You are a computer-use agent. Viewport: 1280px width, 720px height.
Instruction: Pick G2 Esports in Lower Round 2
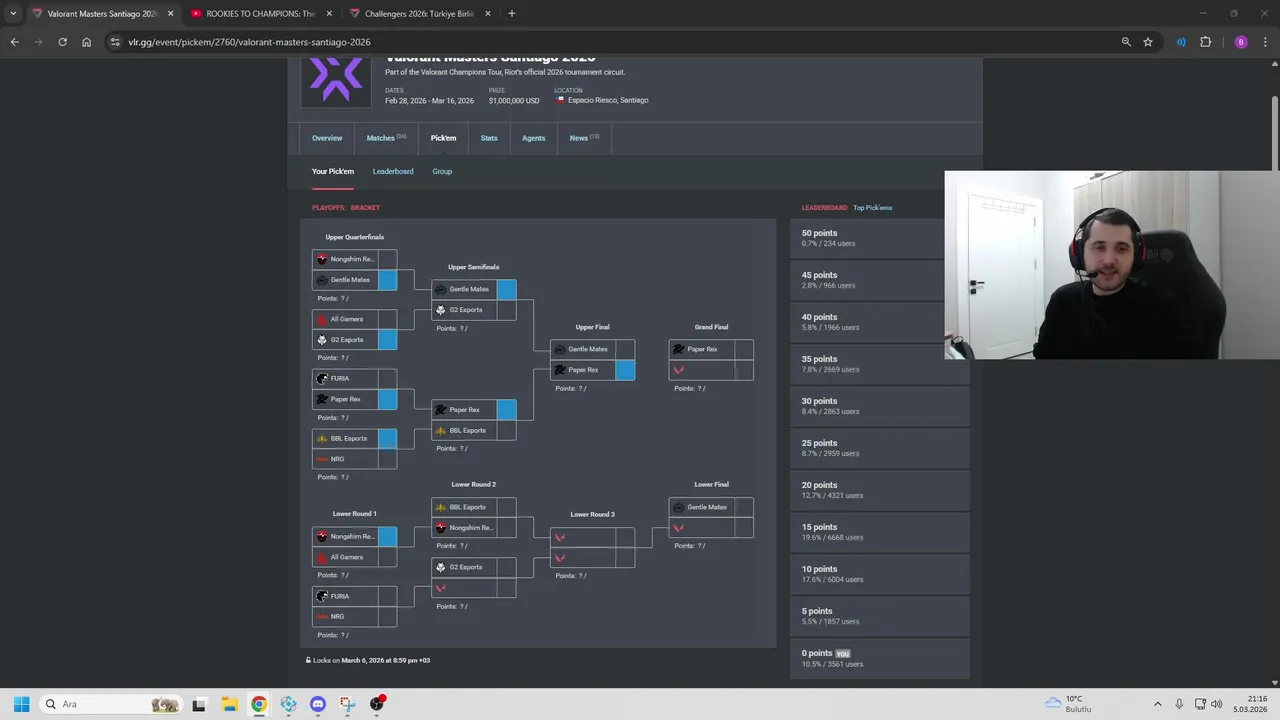pos(473,567)
